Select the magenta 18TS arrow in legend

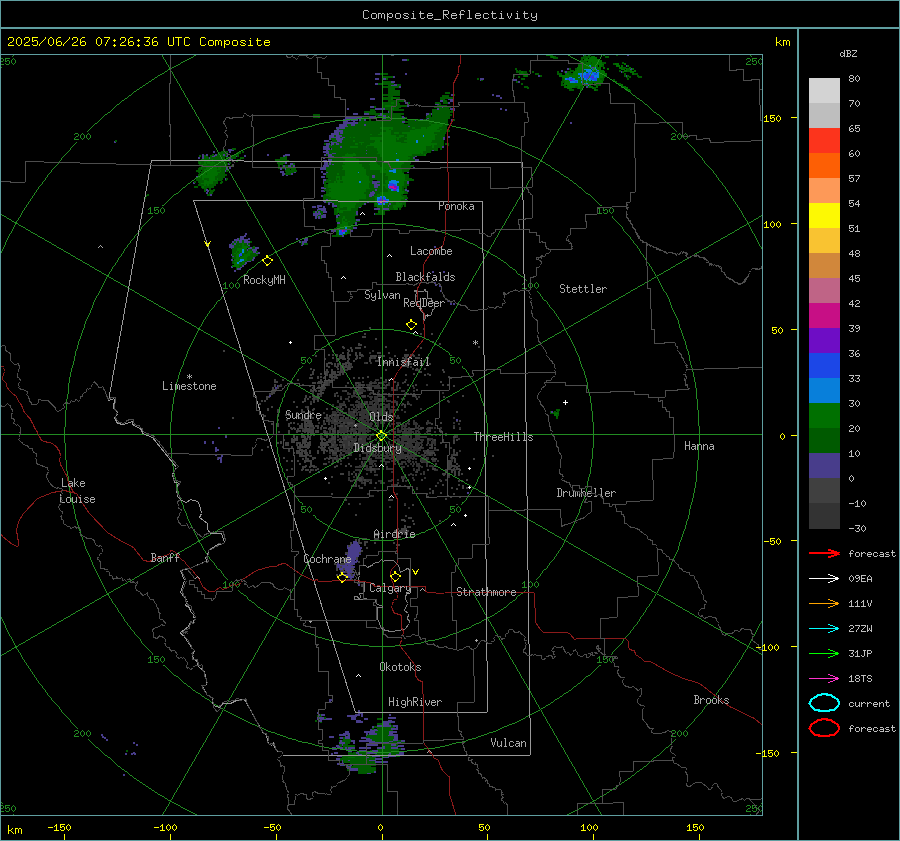tap(824, 679)
